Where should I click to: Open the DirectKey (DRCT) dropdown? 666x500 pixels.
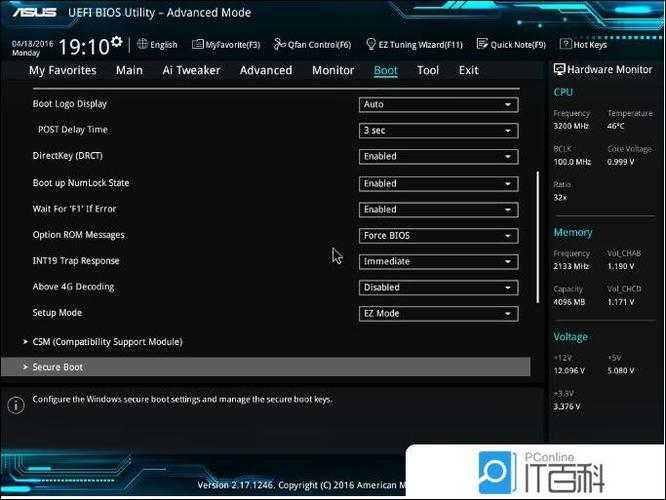[438, 156]
